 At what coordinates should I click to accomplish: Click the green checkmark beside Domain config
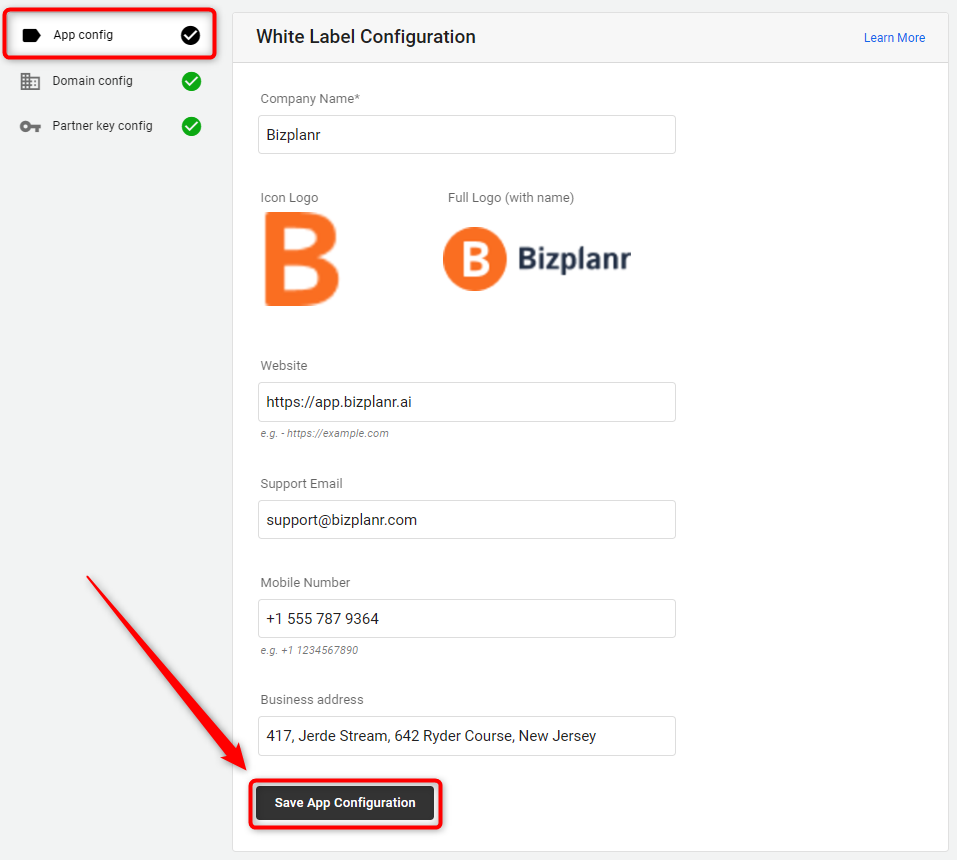(192, 81)
